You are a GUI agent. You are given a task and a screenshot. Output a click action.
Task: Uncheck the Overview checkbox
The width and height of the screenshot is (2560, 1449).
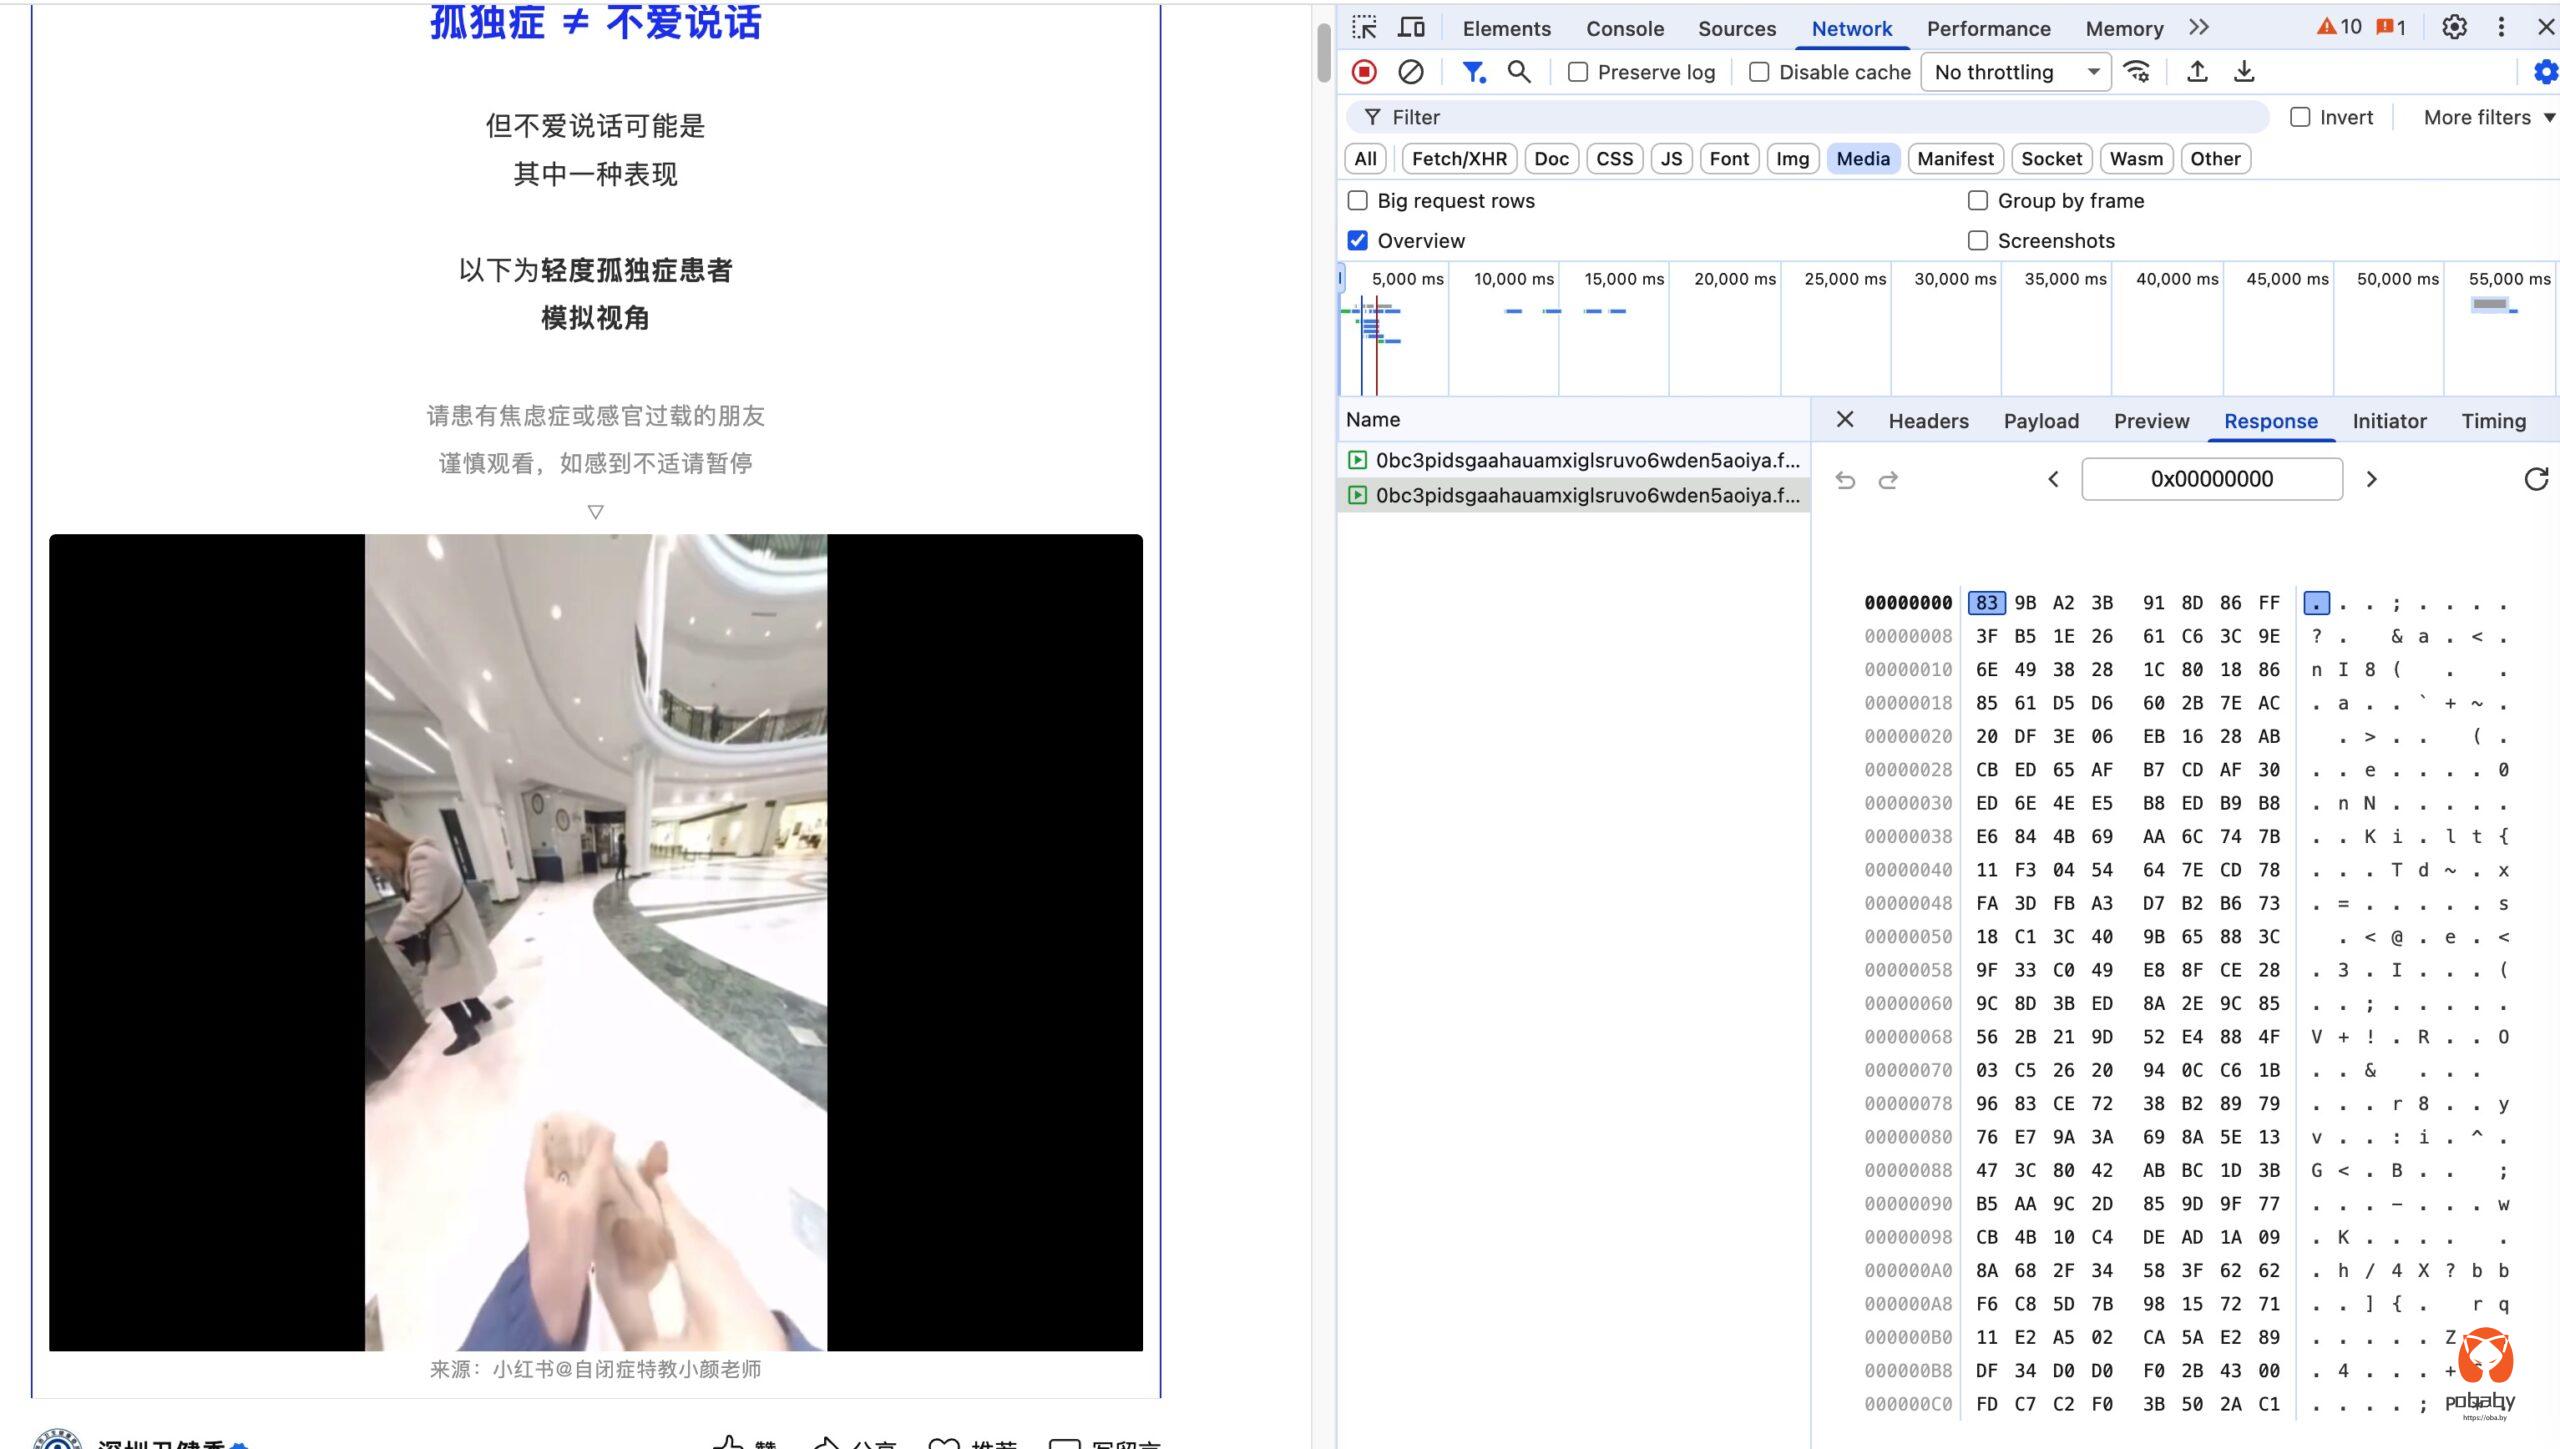pos(1357,240)
